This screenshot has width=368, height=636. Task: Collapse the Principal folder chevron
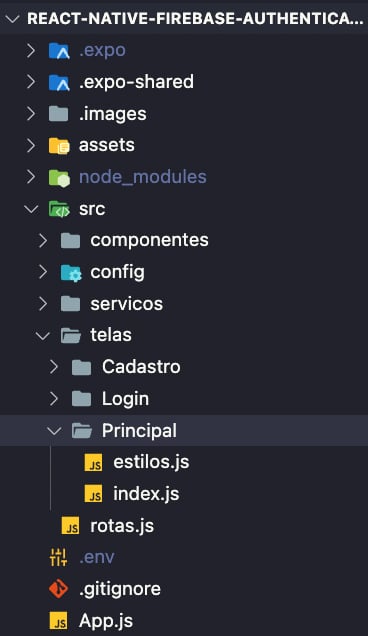point(54,431)
